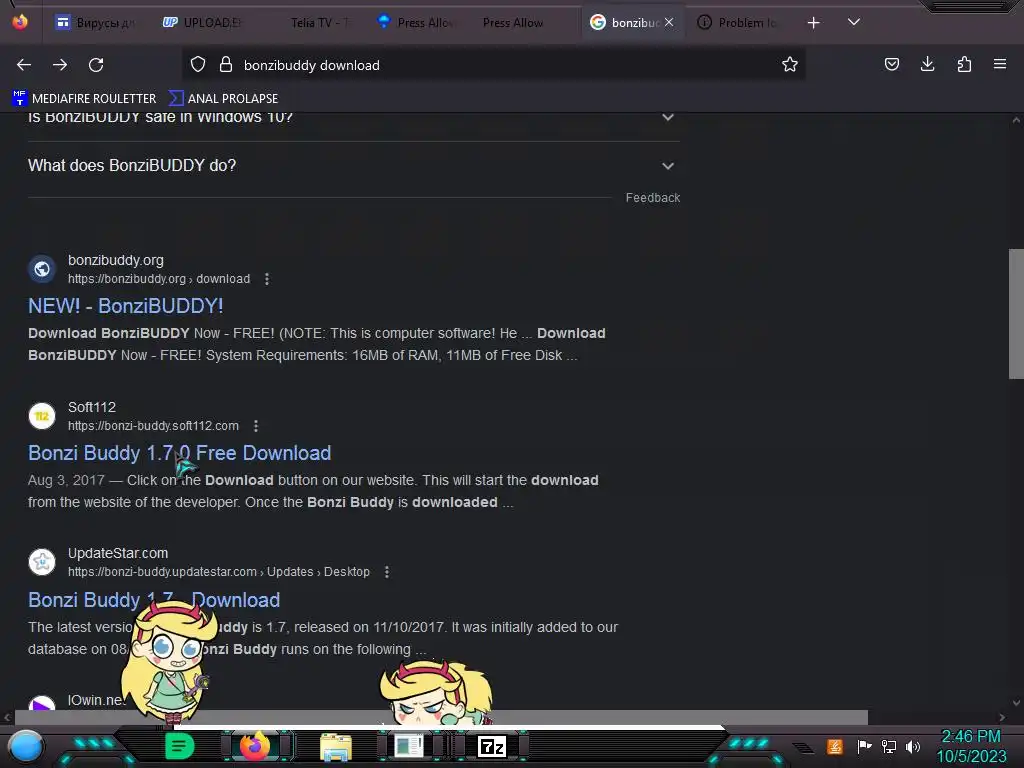Image resolution: width=1024 pixels, height=768 pixels.
Task: Click the Firefox taskbar icon
Action: click(255, 746)
